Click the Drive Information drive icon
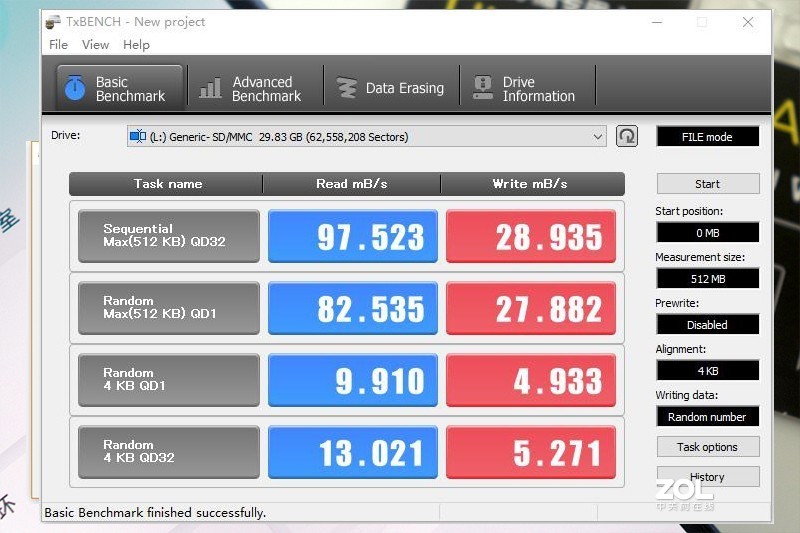Image resolution: width=800 pixels, height=533 pixels. (483, 88)
